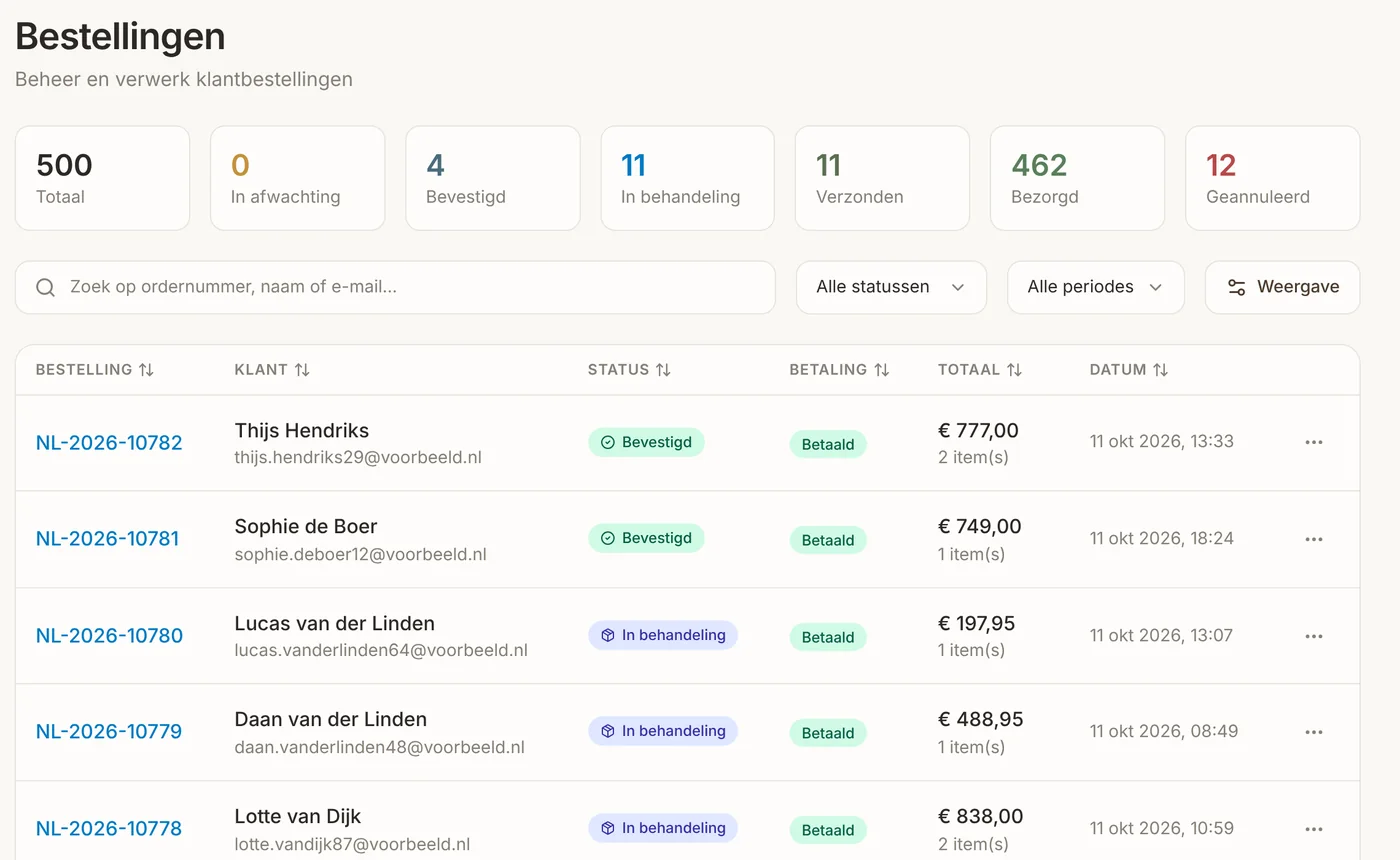Click total amount € 749,00
The height and width of the screenshot is (860, 1400).
click(x=980, y=527)
